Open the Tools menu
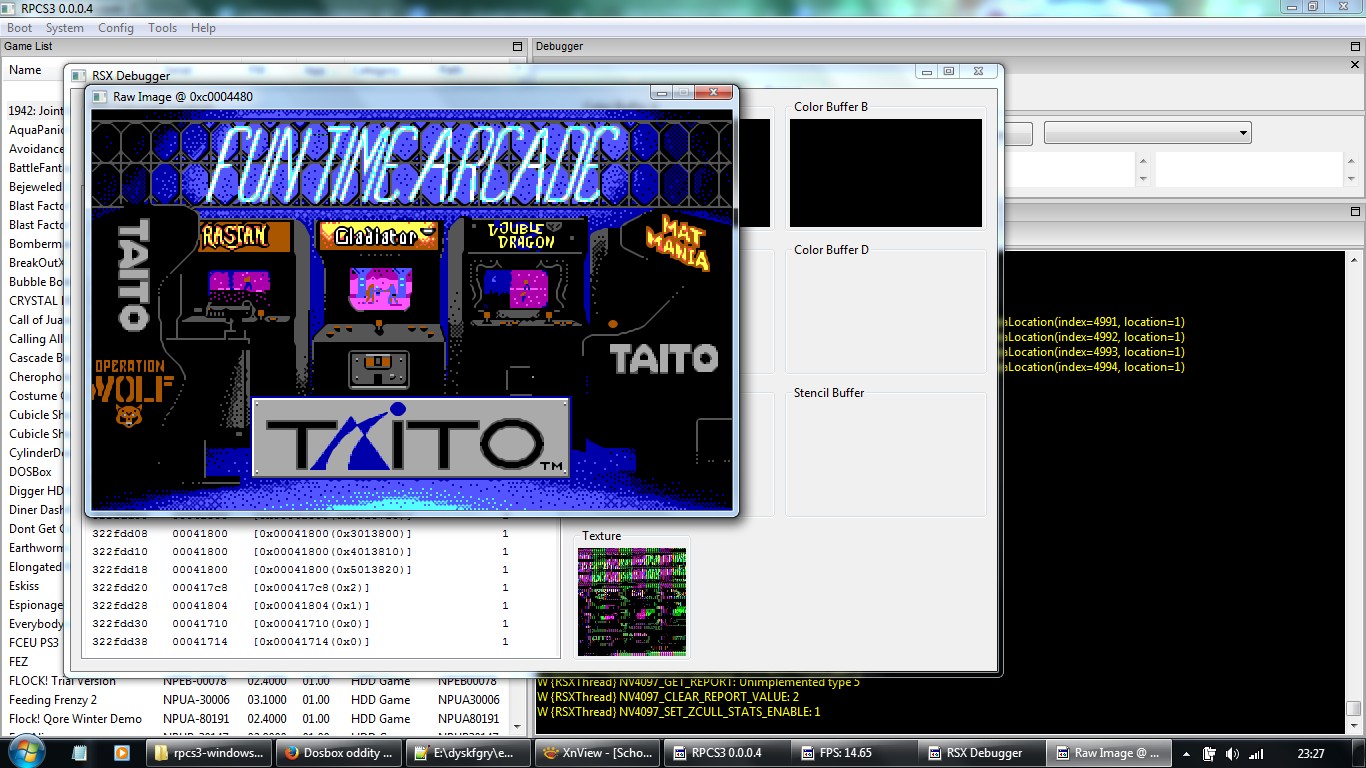The width and height of the screenshot is (1366, 768). coord(162,28)
